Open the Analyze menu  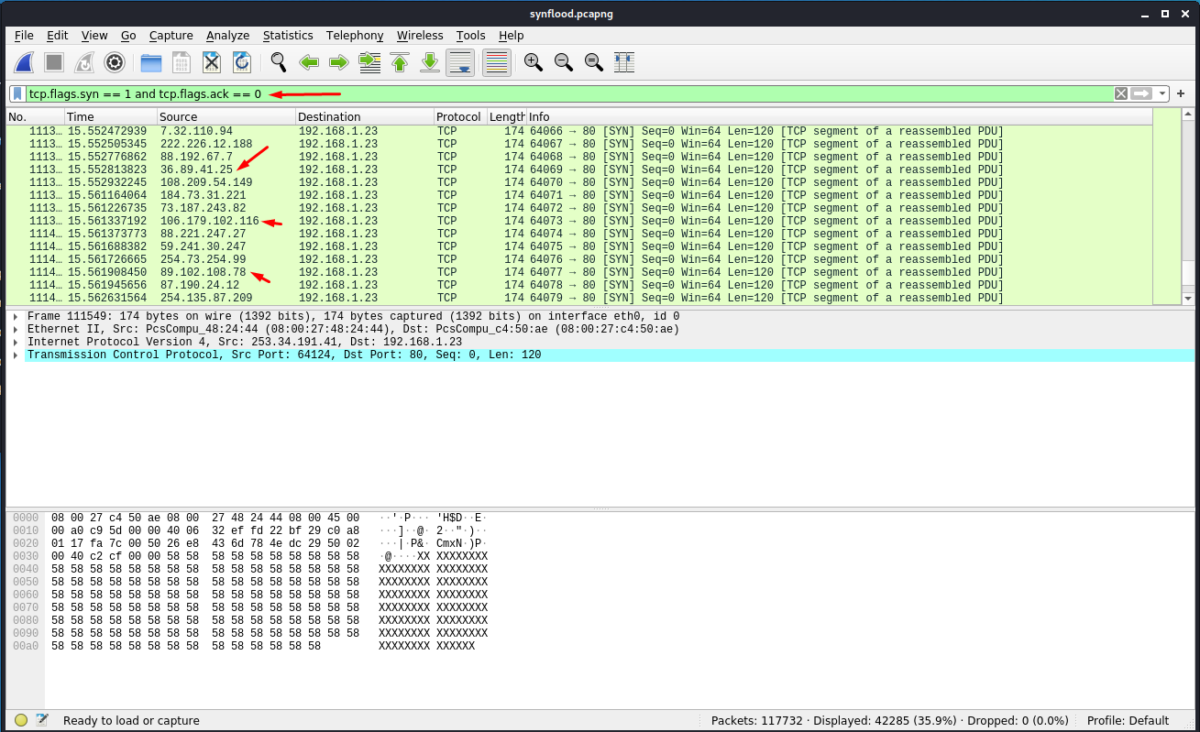click(x=228, y=35)
